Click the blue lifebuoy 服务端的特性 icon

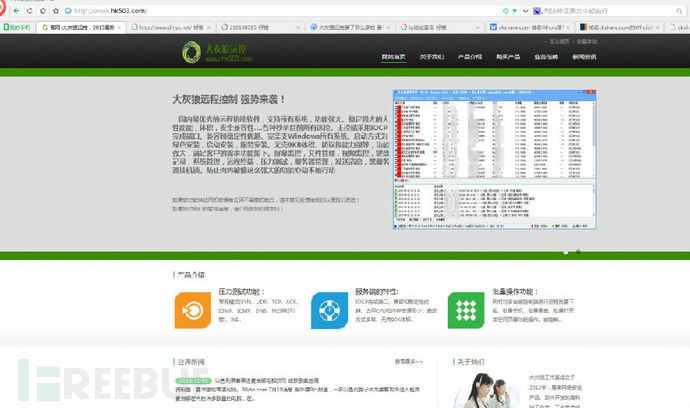pyautogui.click(x=330, y=310)
